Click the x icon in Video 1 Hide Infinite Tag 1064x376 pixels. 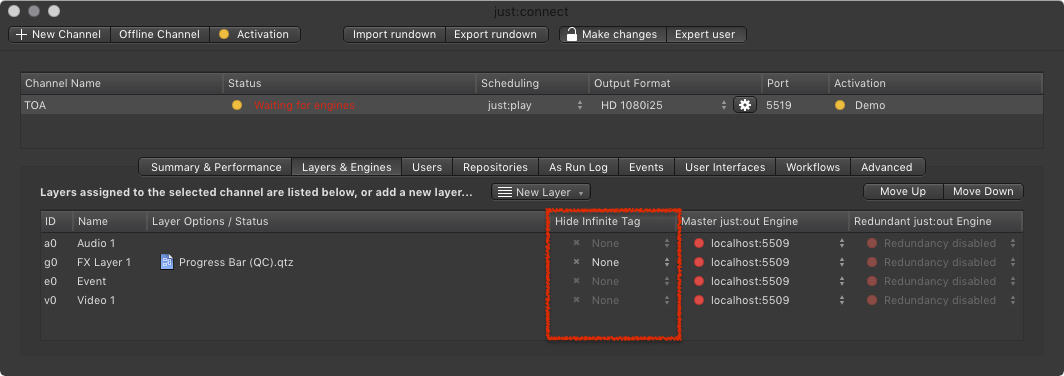pyautogui.click(x=577, y=300)
